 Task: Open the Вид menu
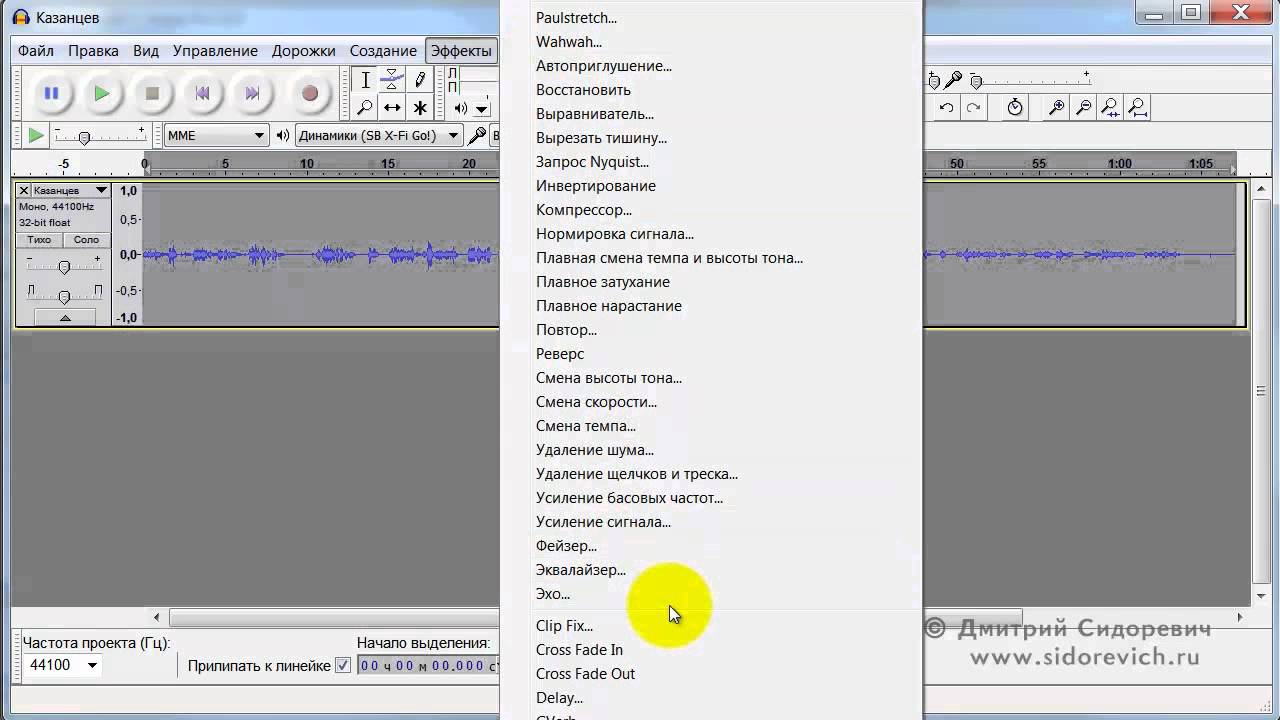point(146,50)
